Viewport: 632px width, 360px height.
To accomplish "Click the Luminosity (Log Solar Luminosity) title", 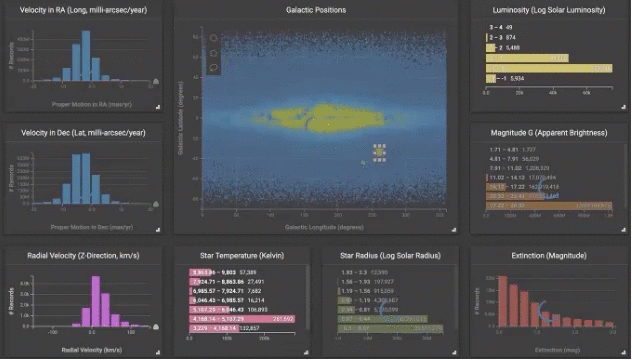I will click(x=549, y=10).
